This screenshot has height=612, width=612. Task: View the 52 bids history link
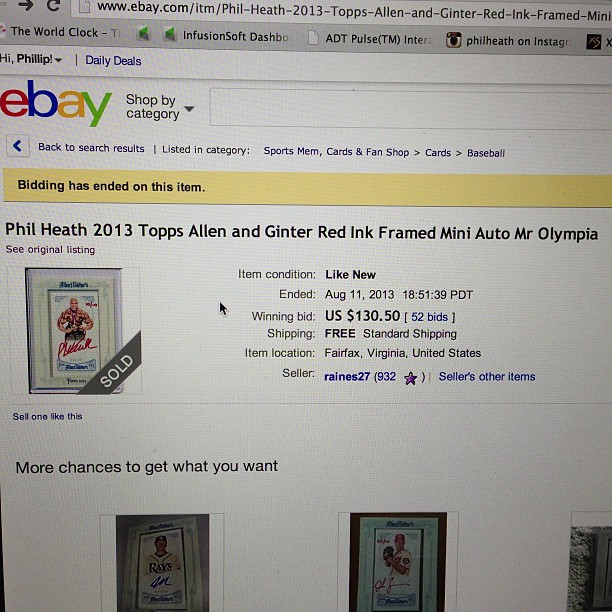(x=429, y=317)
